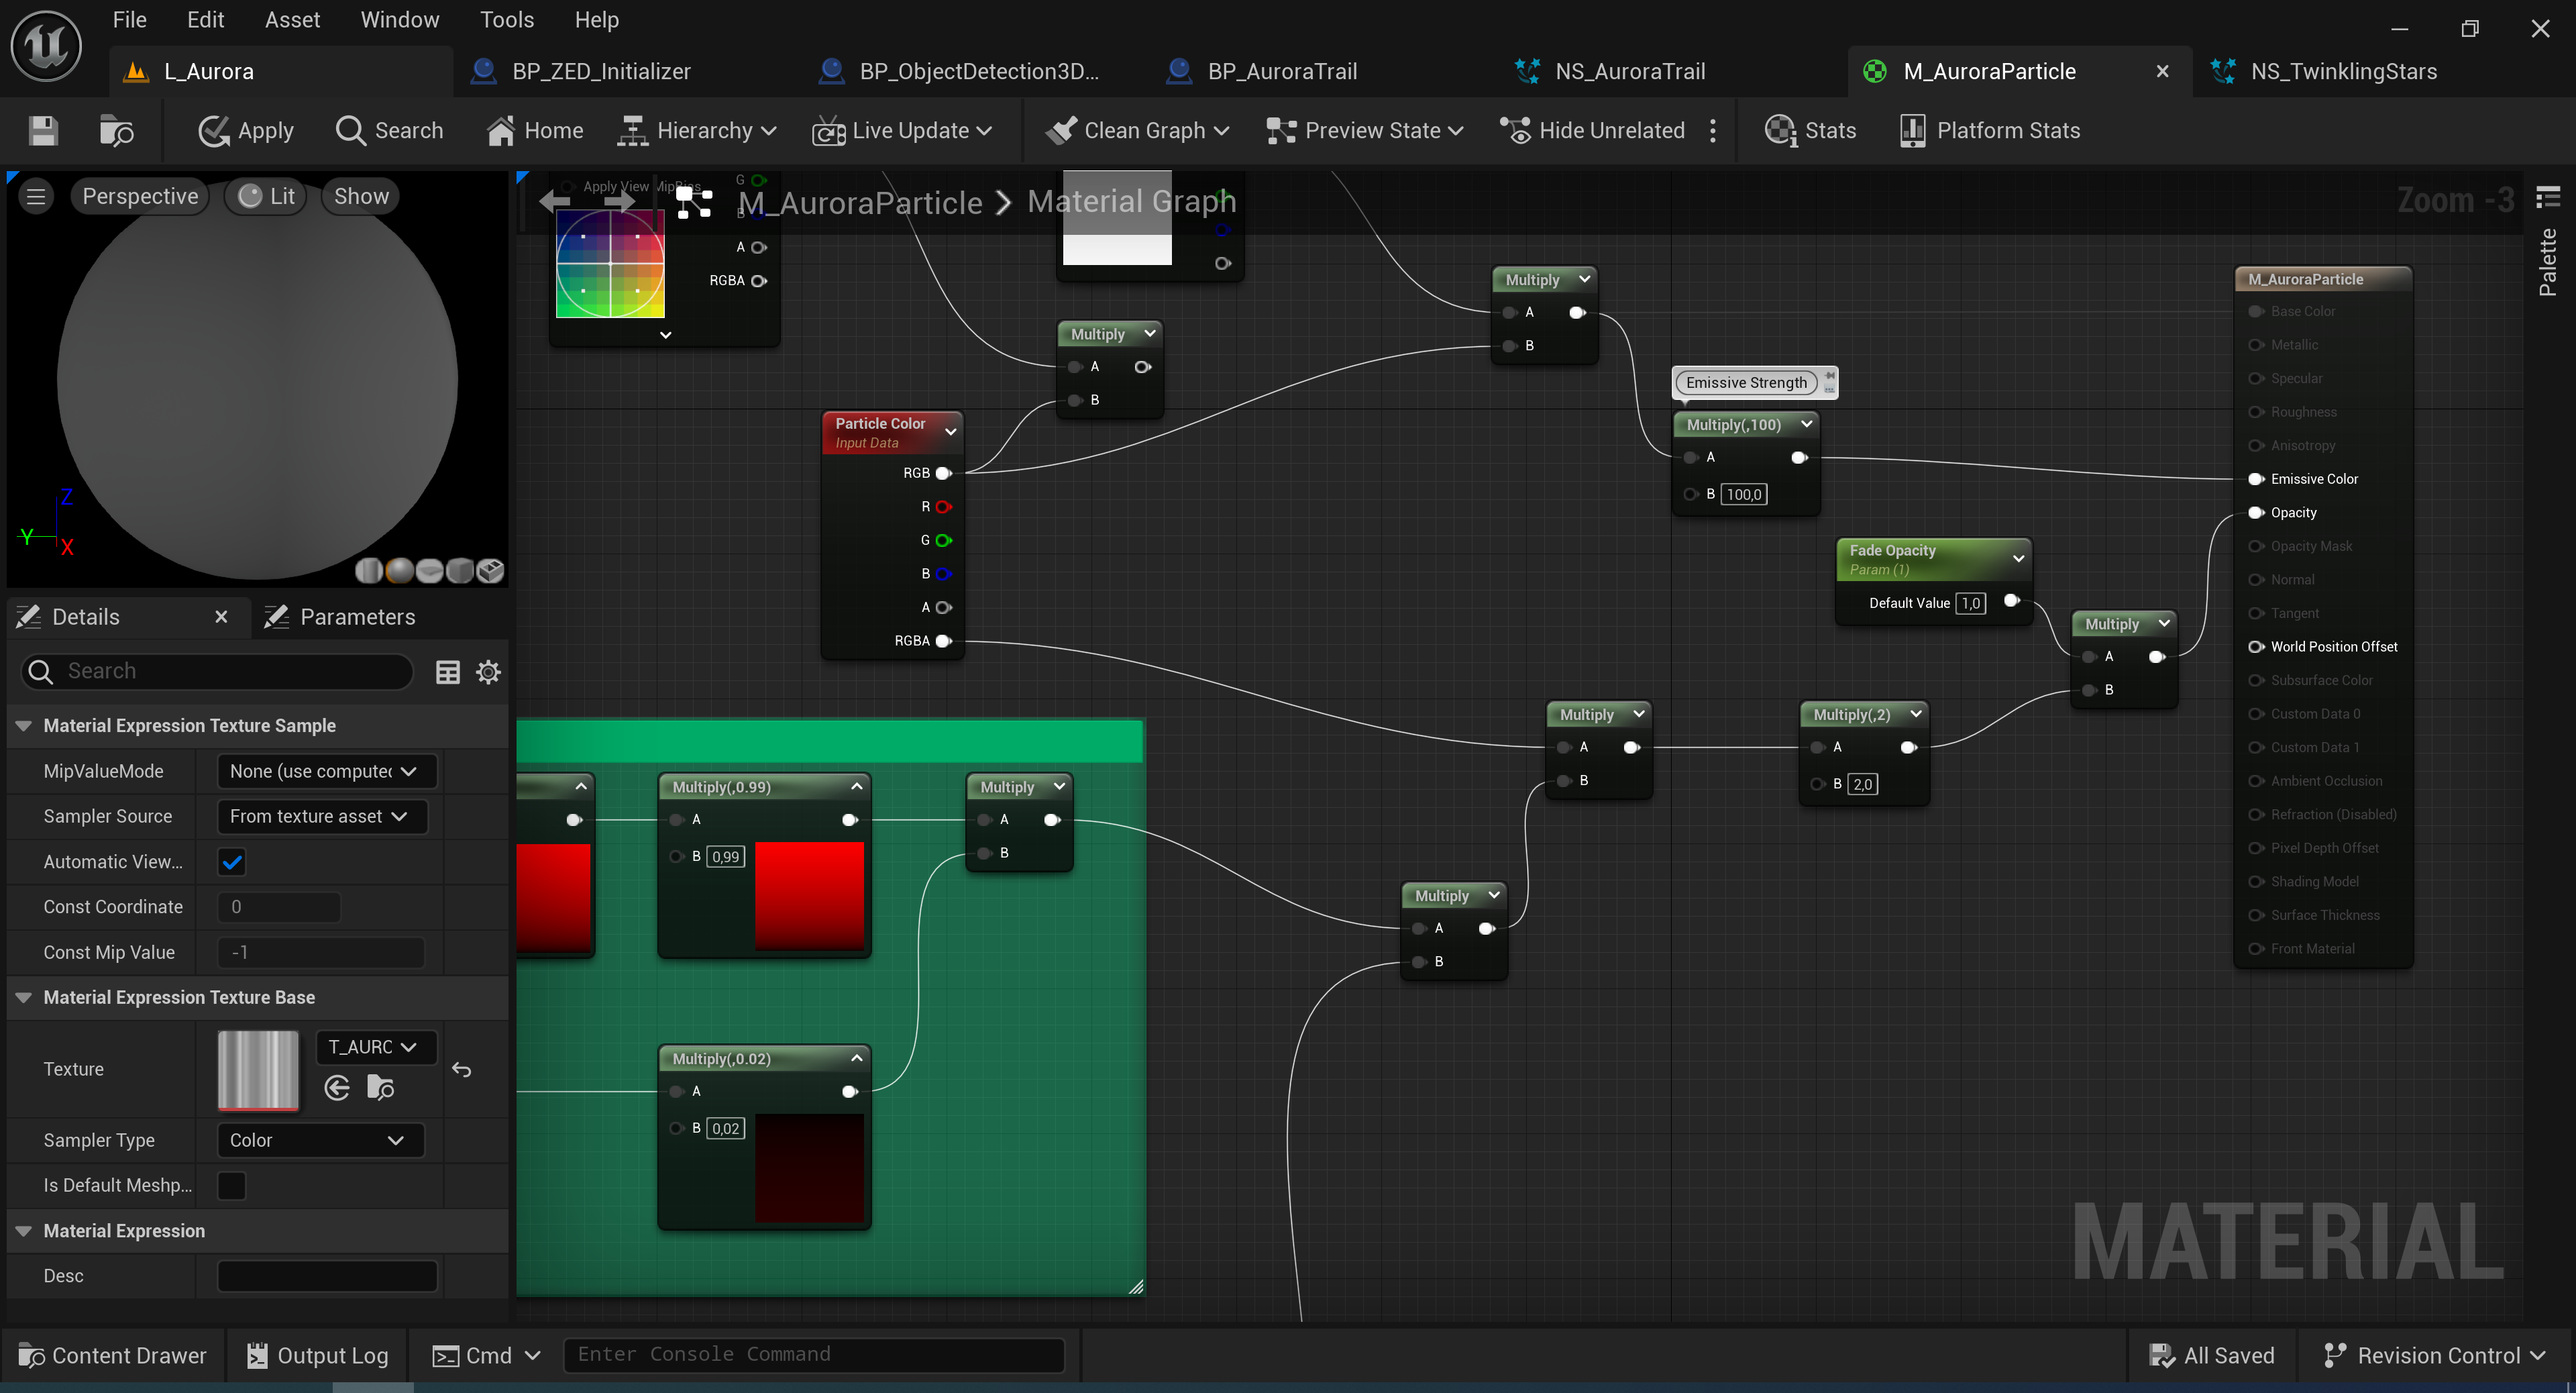Collapse Material Expression Texture Sample section
This screenshot has height=1393, width=2576.
pos(24,726)
